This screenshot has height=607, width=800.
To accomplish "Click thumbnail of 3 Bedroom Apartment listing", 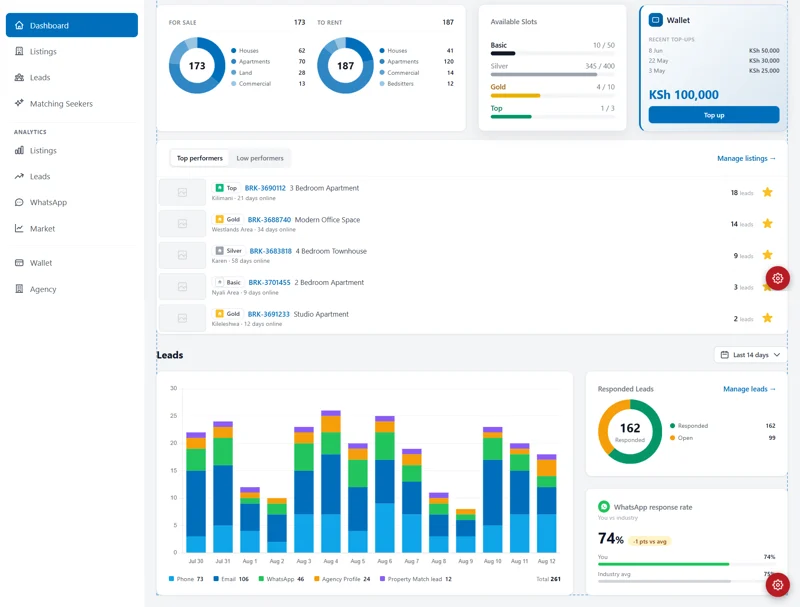I will [x=182, y=192].
